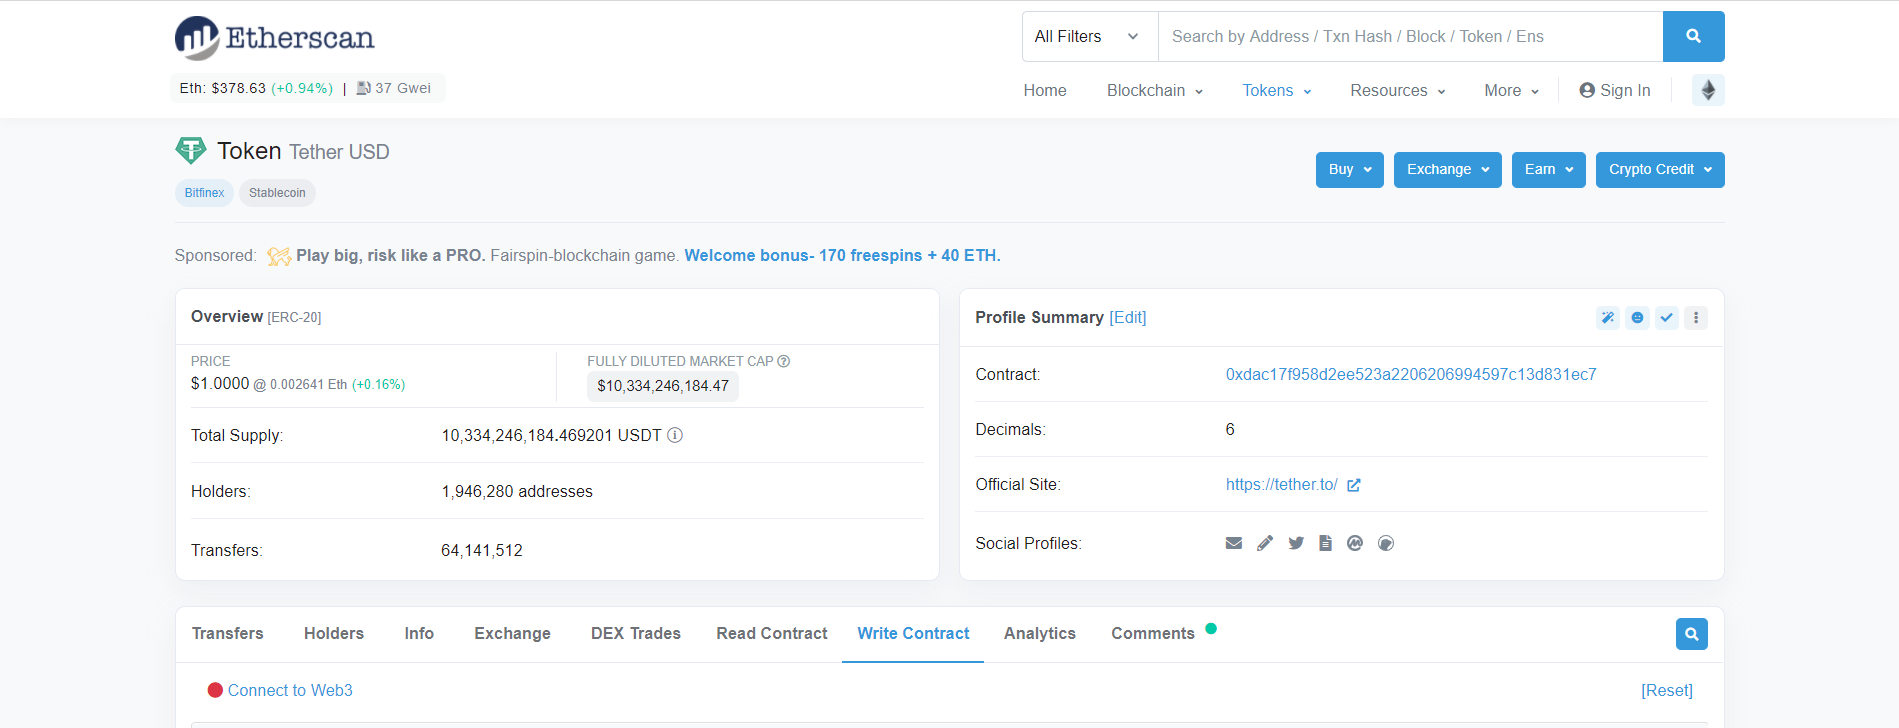Expand the Blockchain nav menu

click(1155, 90)
